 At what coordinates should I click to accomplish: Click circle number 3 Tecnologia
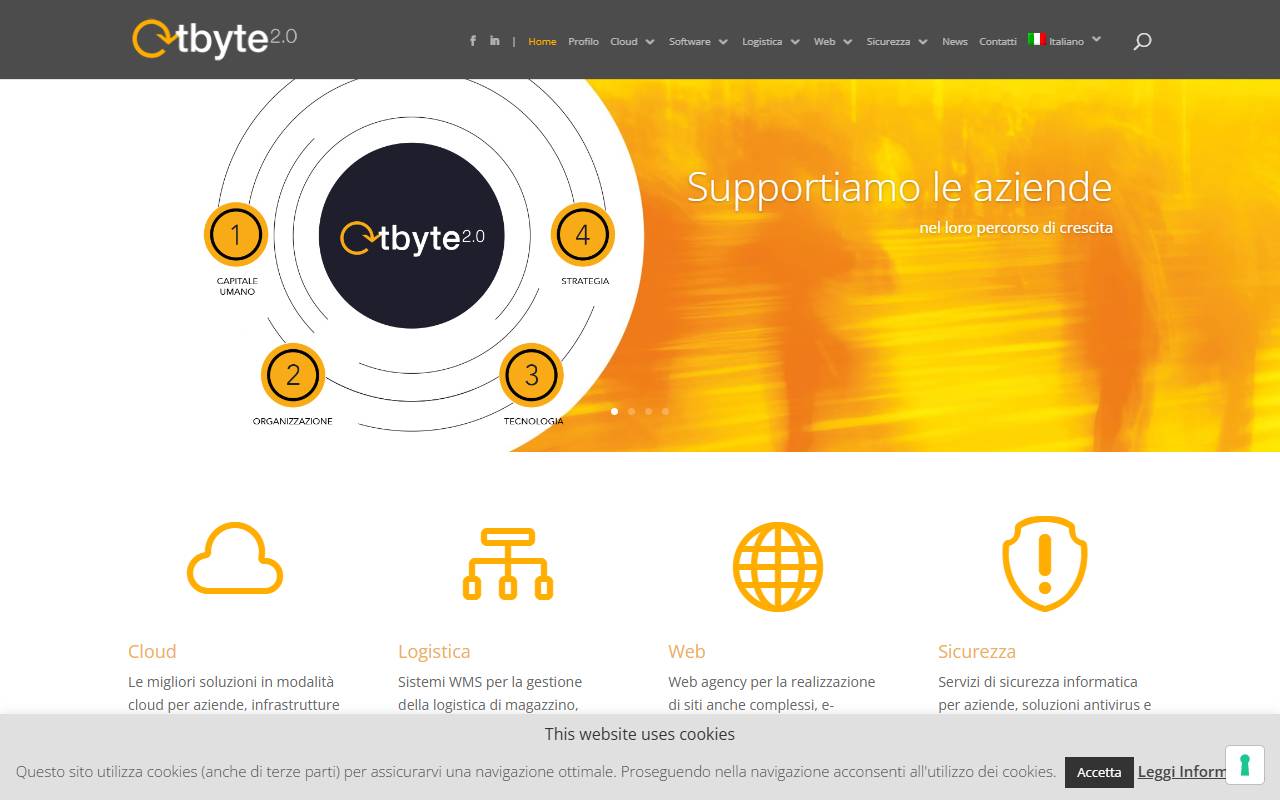531,375
